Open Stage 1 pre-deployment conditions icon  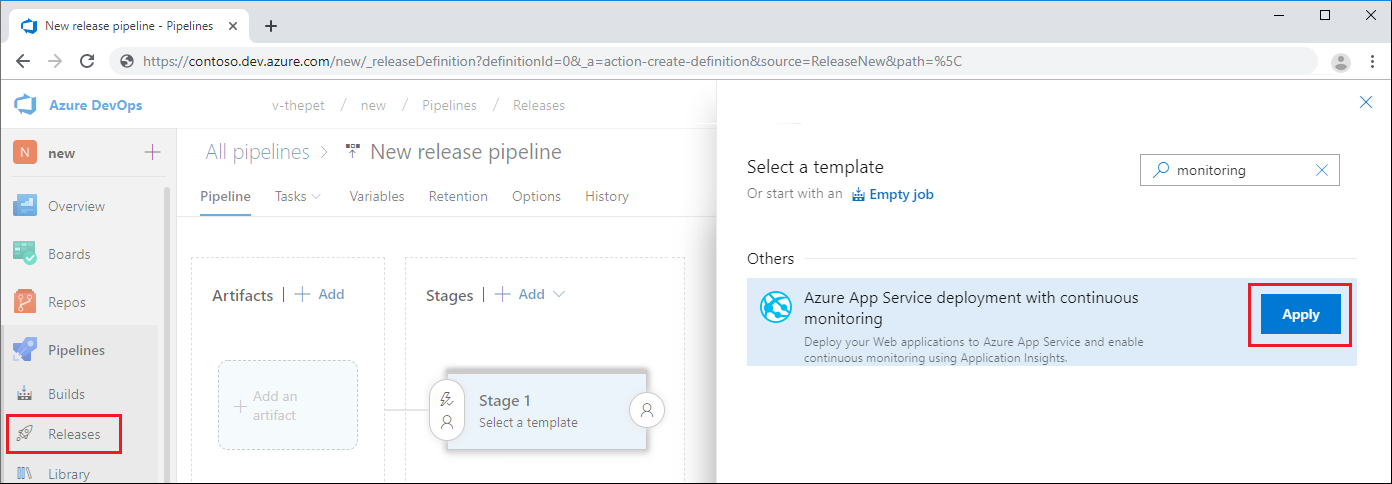[447, 409]
